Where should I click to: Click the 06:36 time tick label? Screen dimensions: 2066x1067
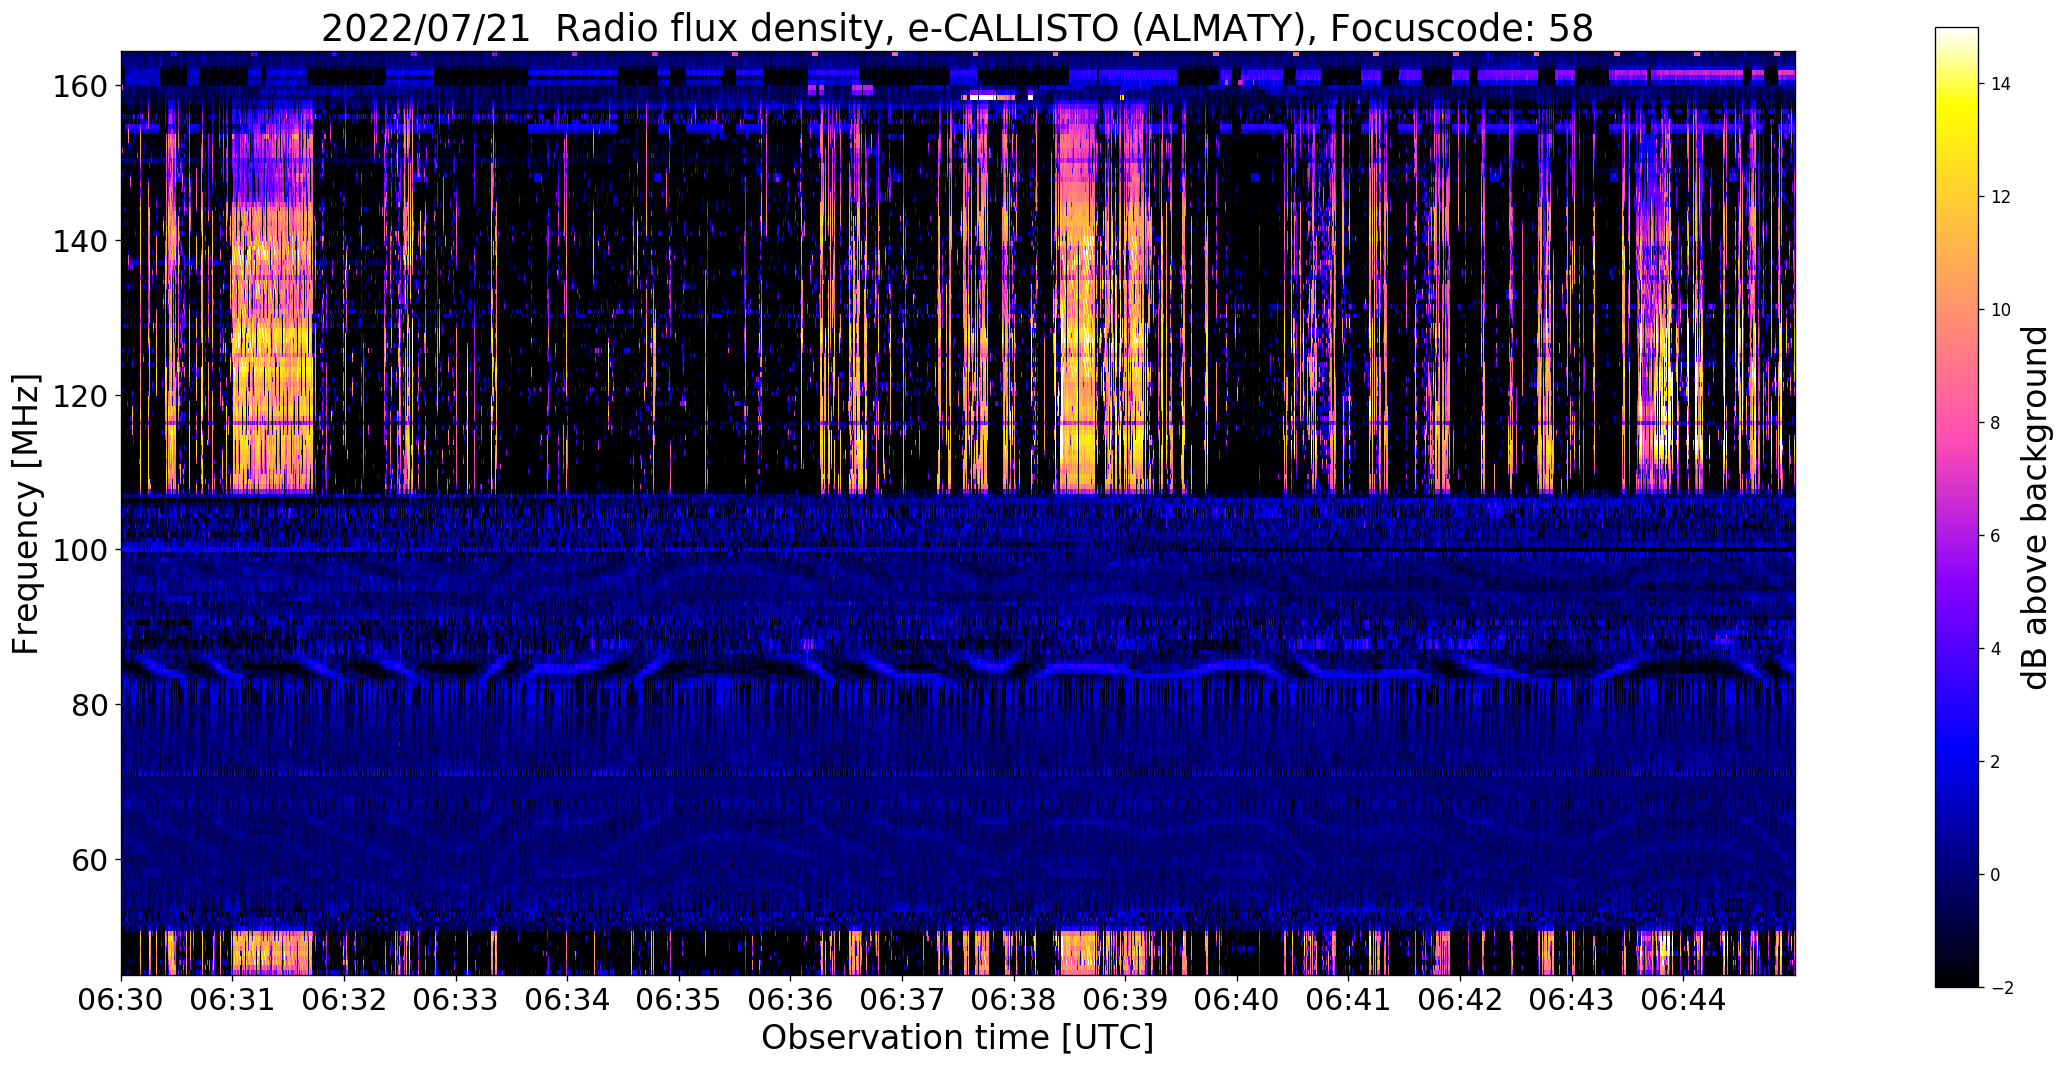tap(790, 999)
